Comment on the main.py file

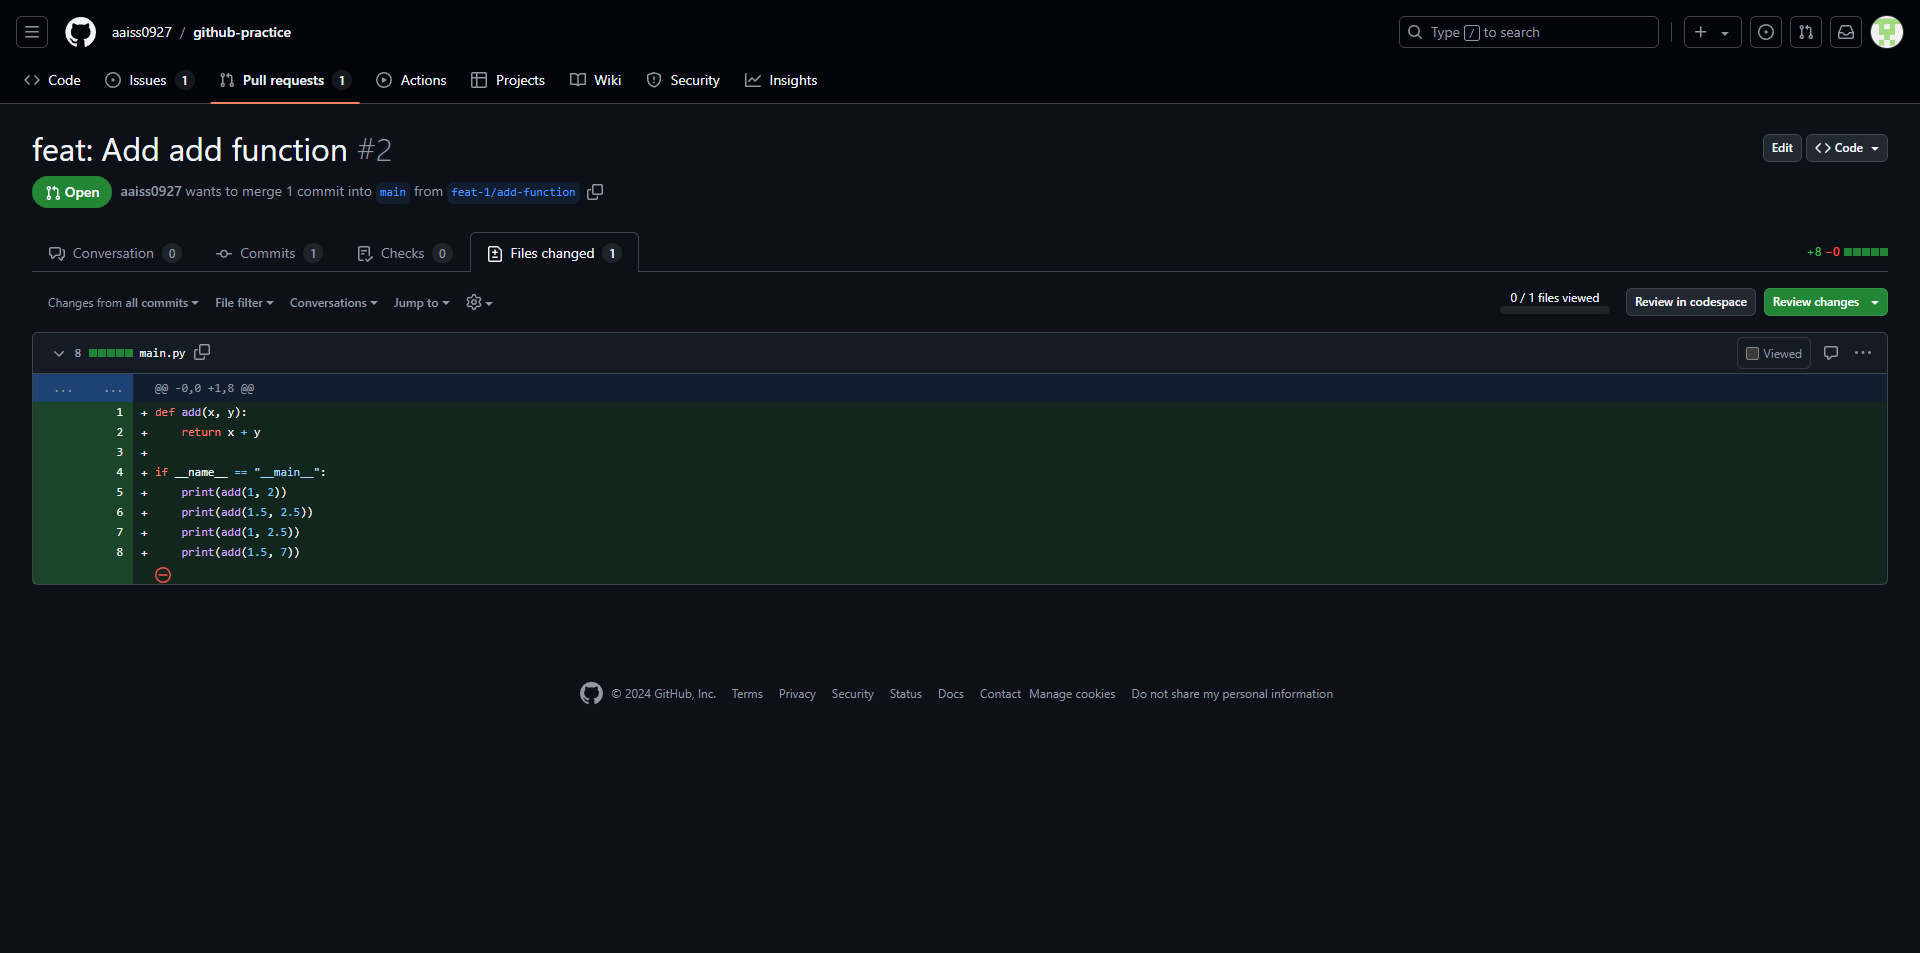[1831, 353]
